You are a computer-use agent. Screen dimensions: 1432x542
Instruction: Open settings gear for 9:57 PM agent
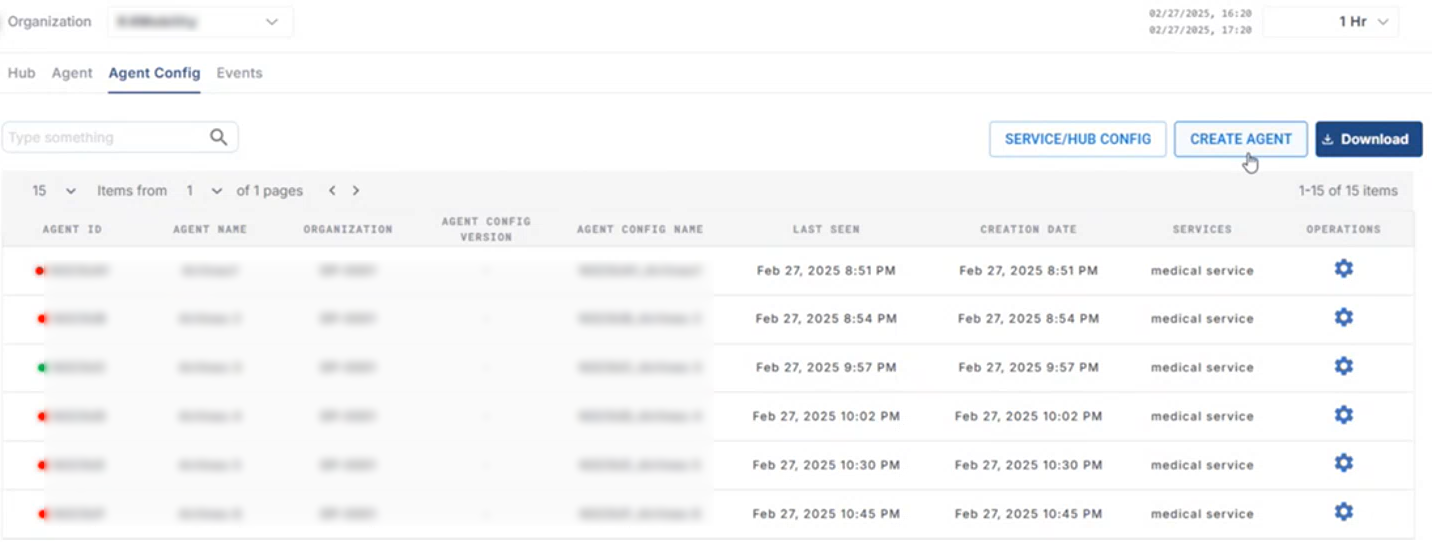(x=1343, y=366)
